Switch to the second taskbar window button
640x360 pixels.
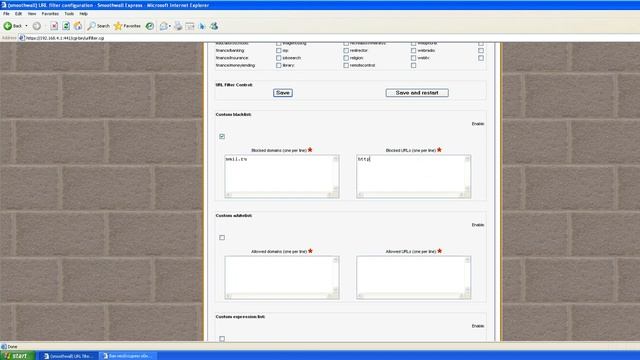127,356
